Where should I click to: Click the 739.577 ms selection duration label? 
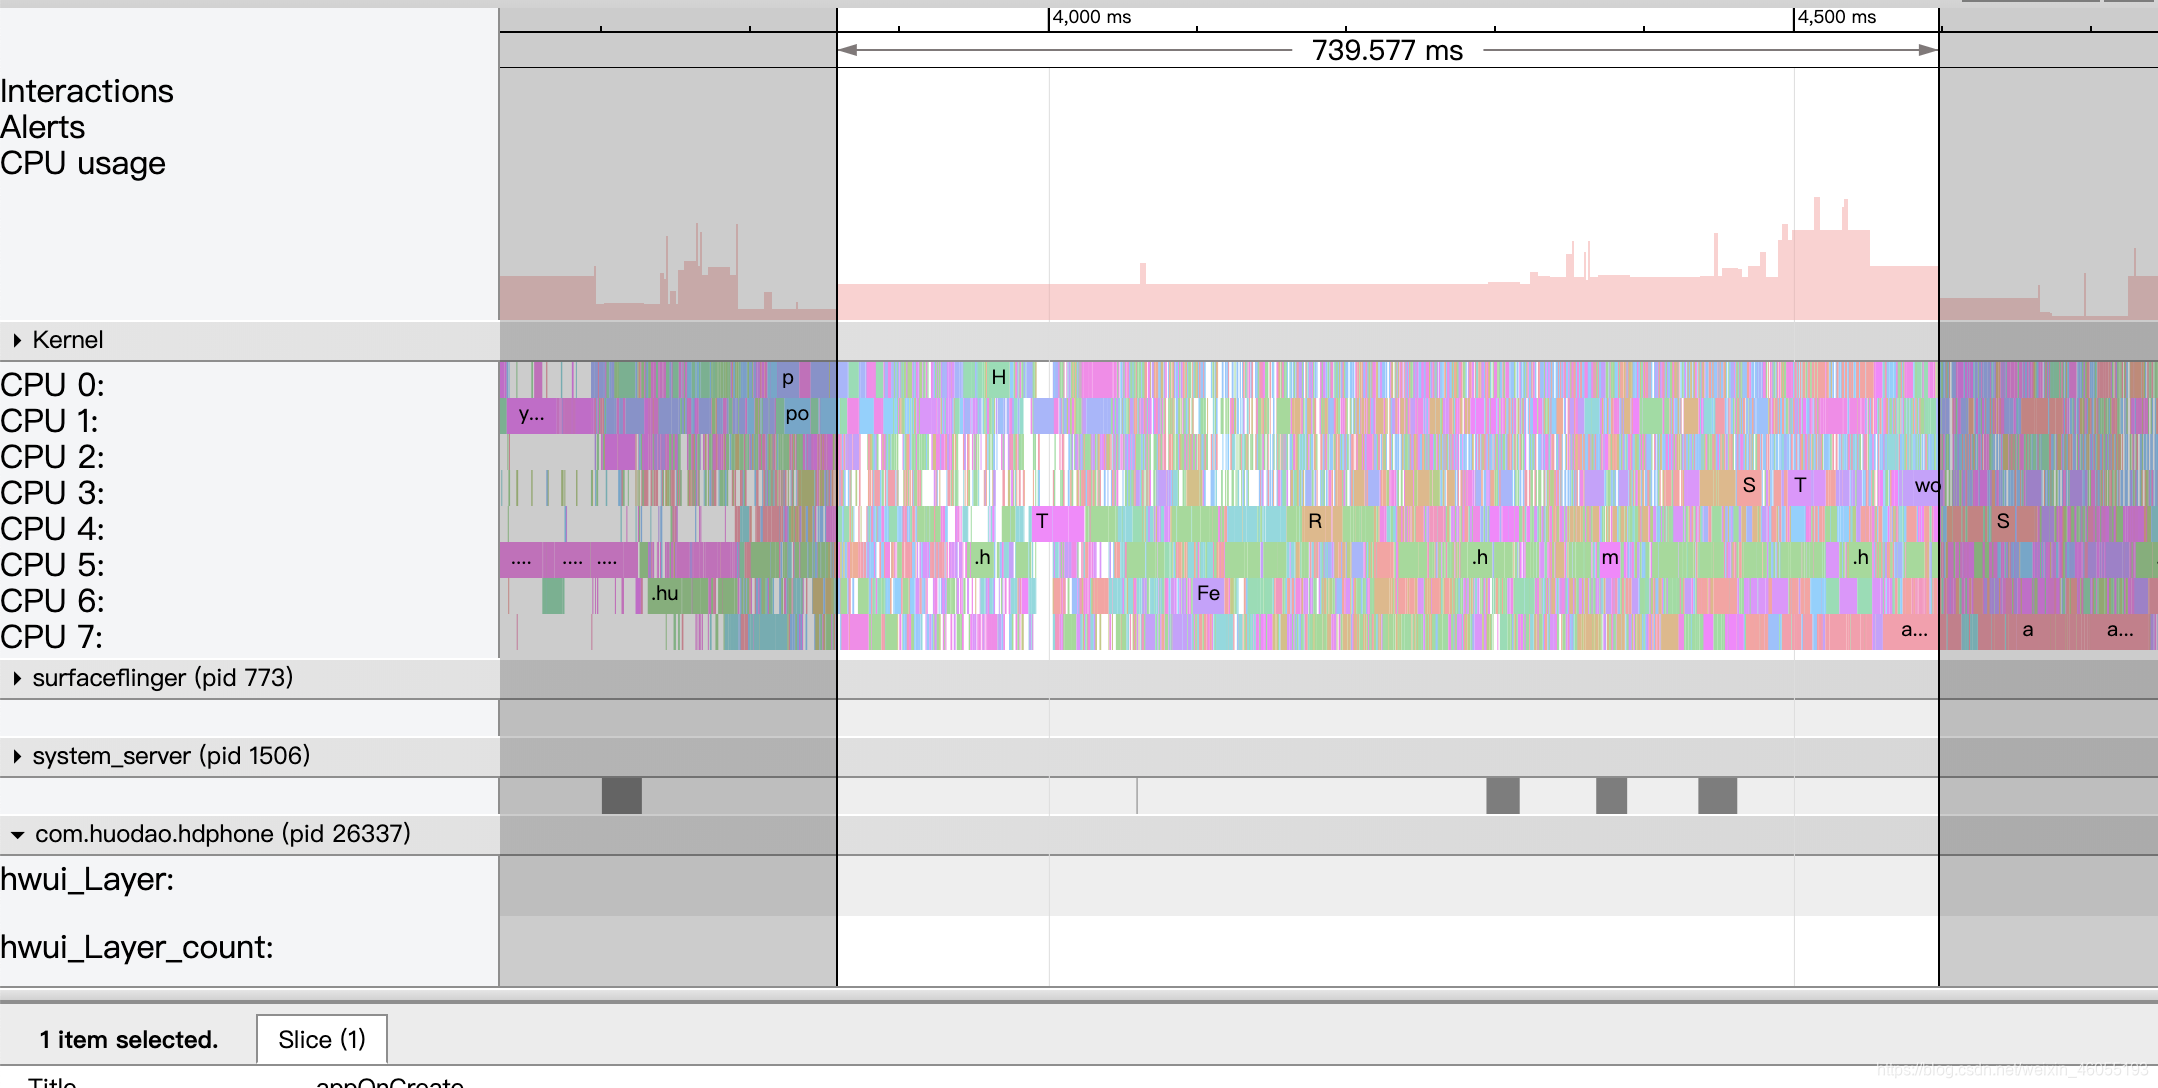pyautogui.click(x=1387, y=50)
